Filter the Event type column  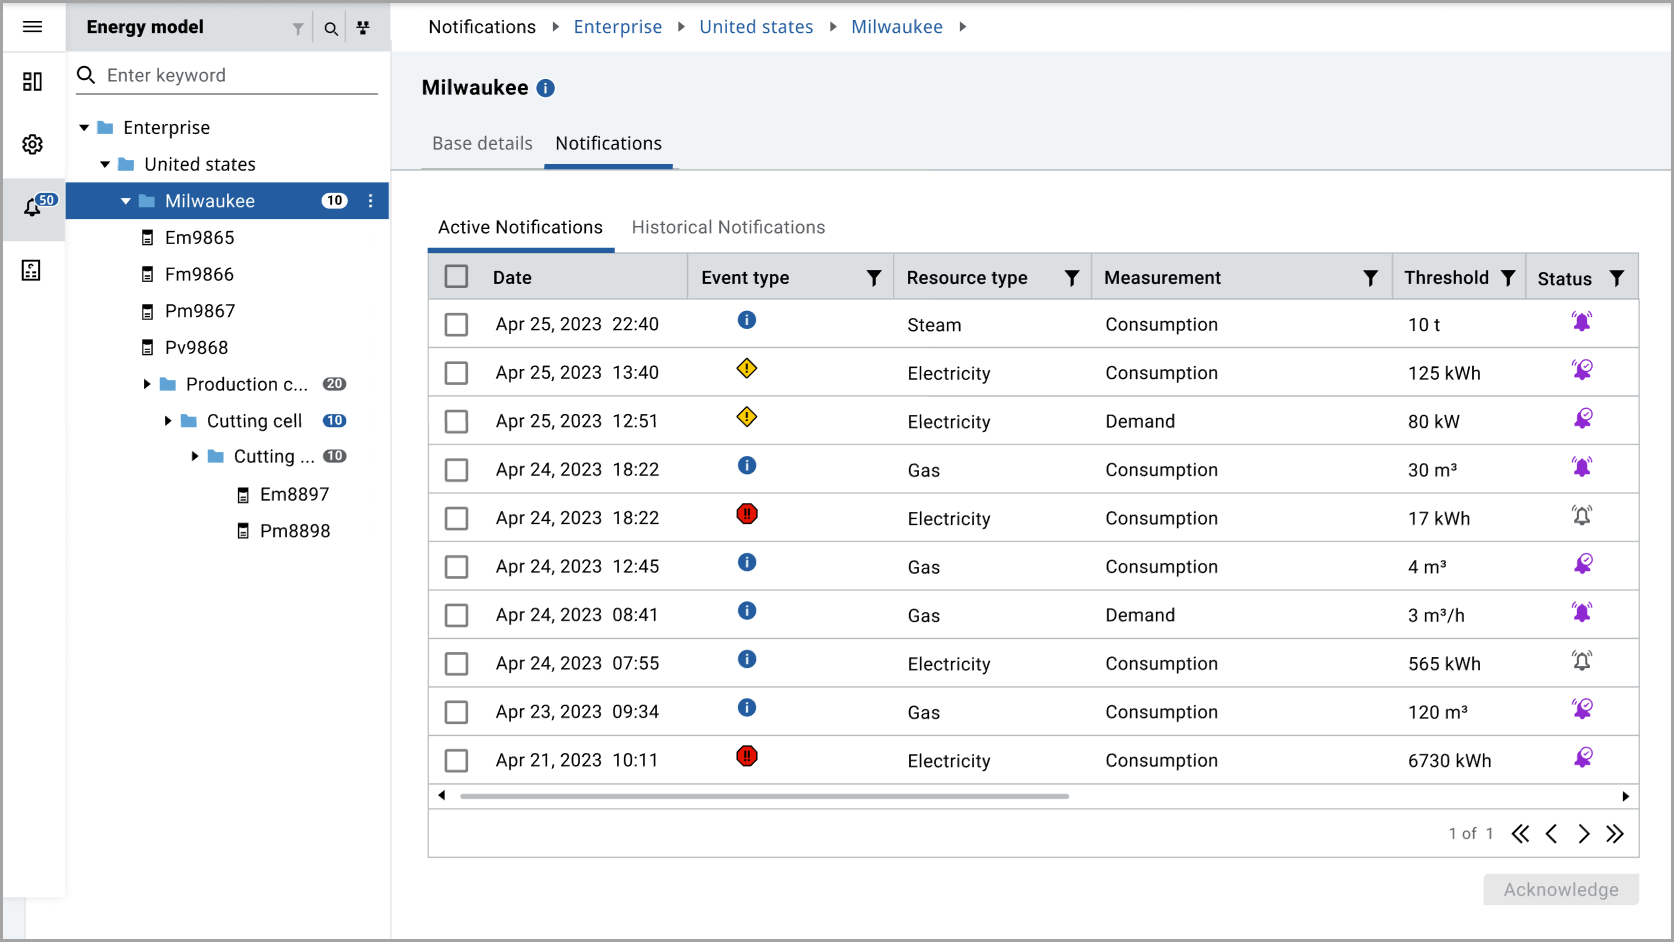click(873, 278)
